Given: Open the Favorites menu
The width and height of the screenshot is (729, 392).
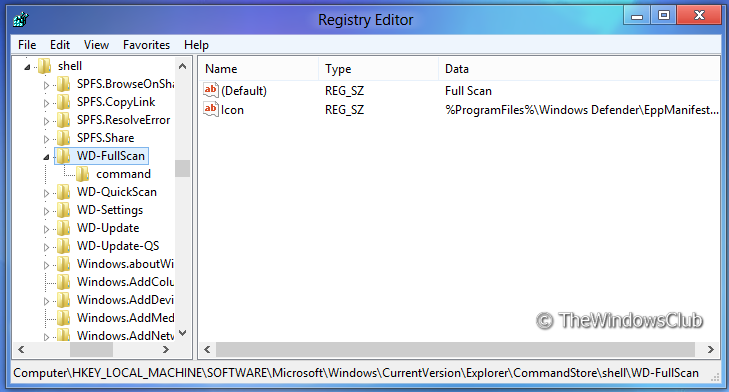Looking at the screenshot, I should coord(146,45).
